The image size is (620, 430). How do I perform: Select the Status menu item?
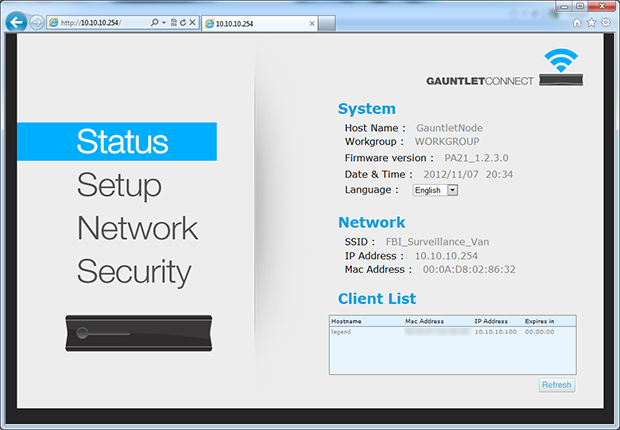point(122,142)
